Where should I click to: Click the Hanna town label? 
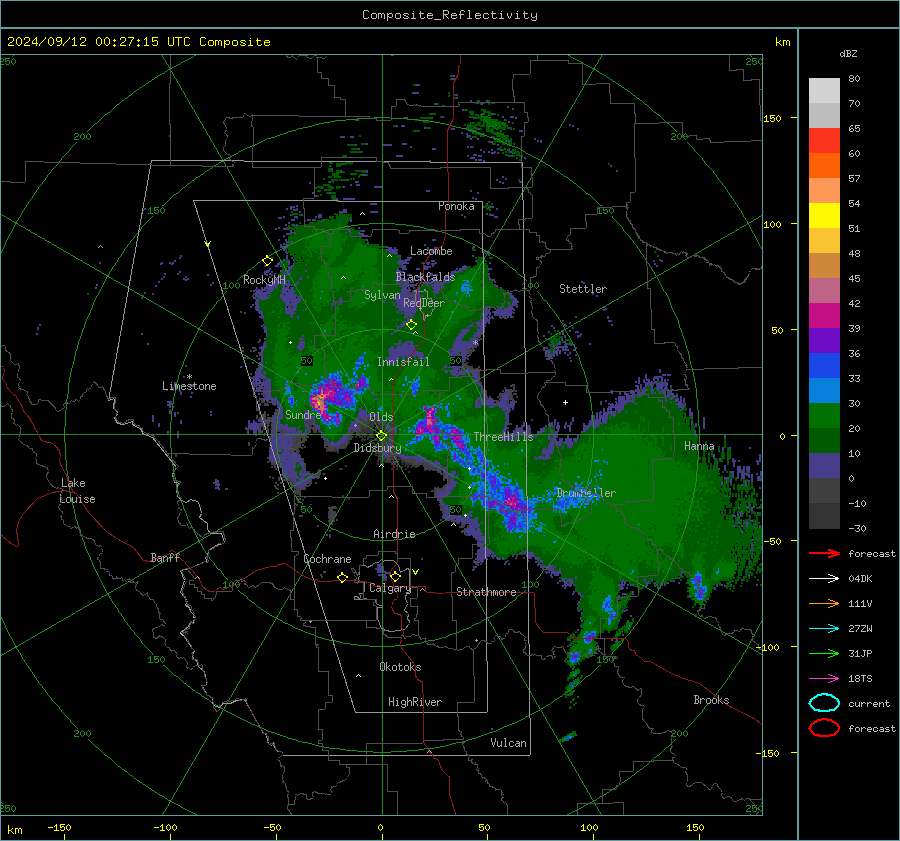pos(699,446)
